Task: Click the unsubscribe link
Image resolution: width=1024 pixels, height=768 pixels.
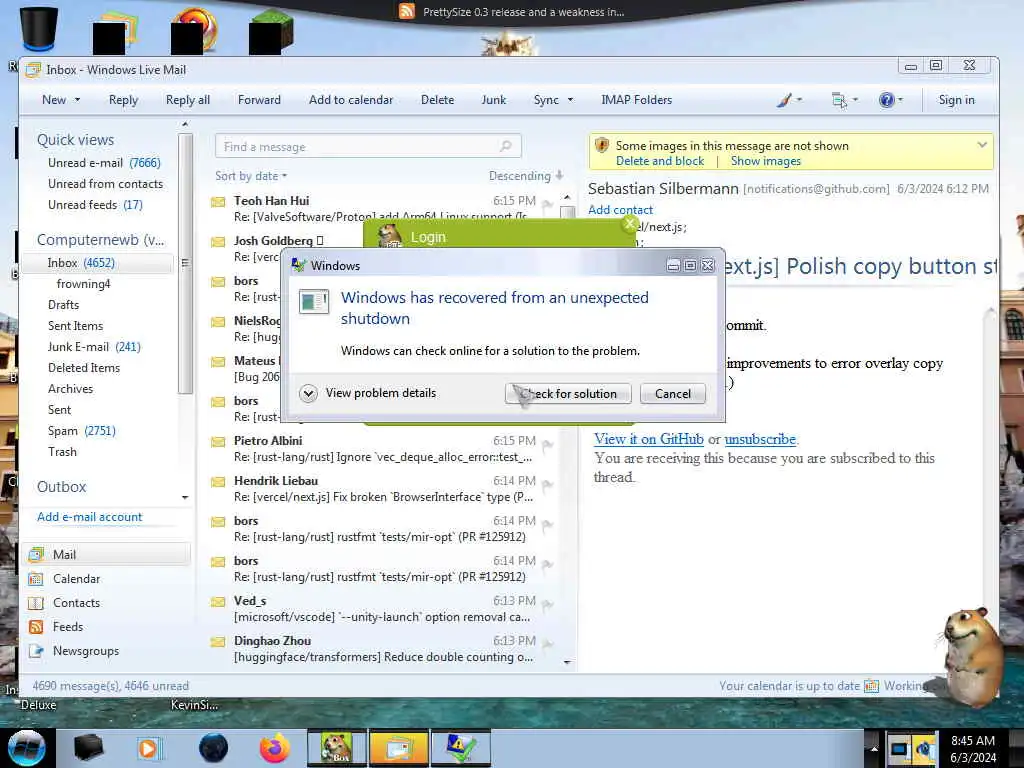Action: point(760,439)
